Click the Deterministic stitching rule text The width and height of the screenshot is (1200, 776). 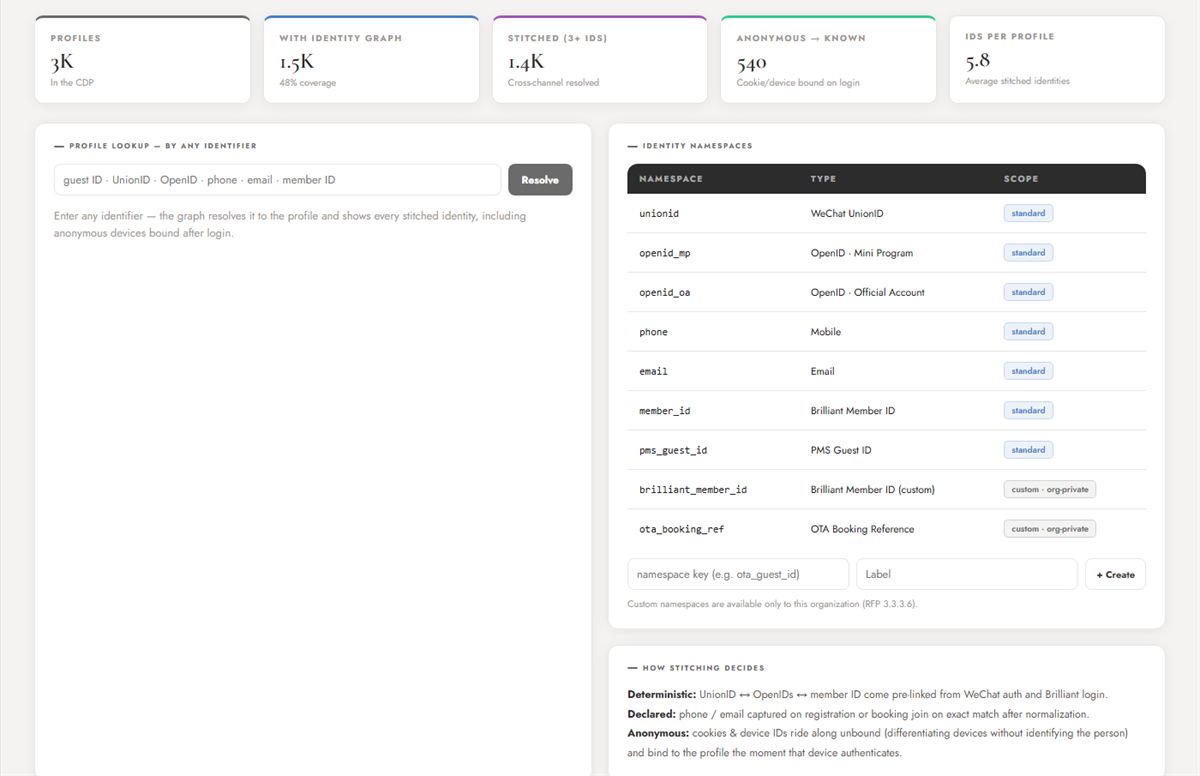pos(867,694)
